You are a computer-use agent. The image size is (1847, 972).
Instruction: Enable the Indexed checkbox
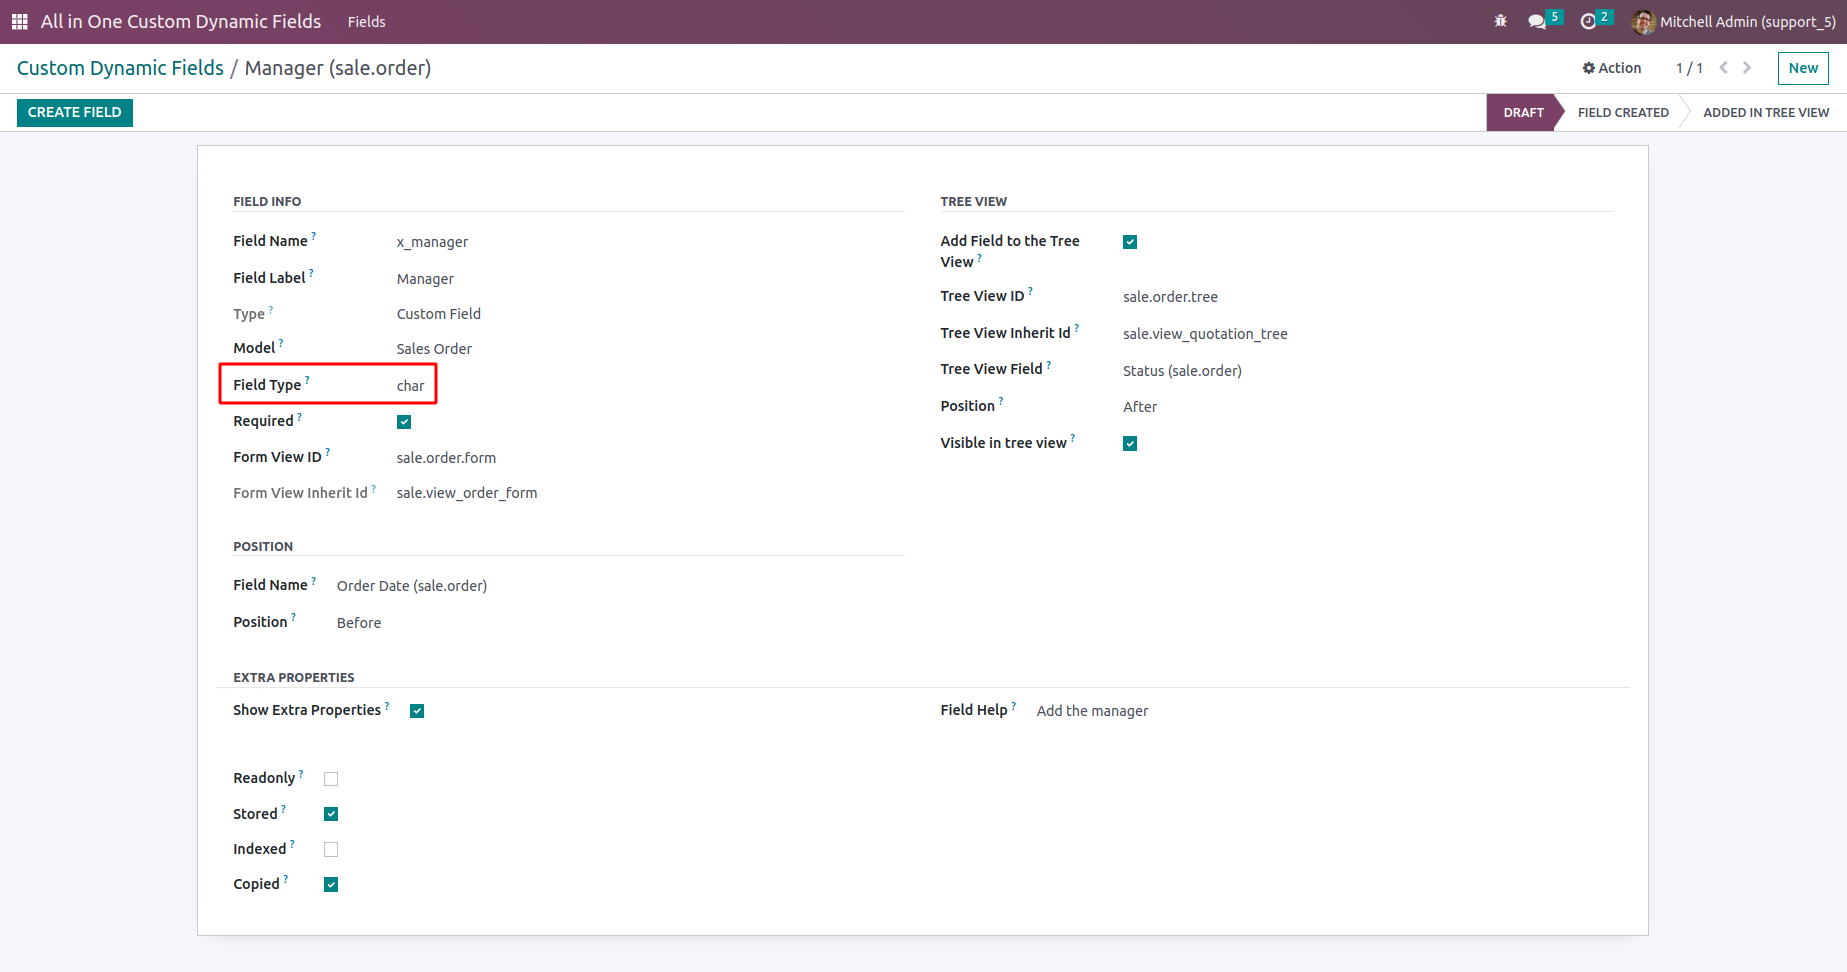(331, 849)
